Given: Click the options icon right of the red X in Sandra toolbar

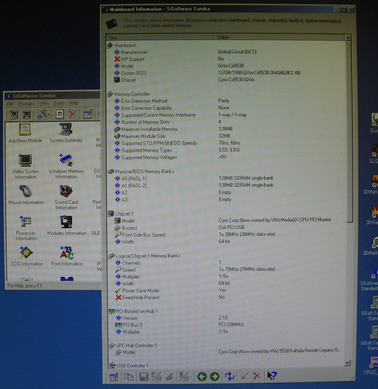Looking at the screenshot, I should [87, 114].
